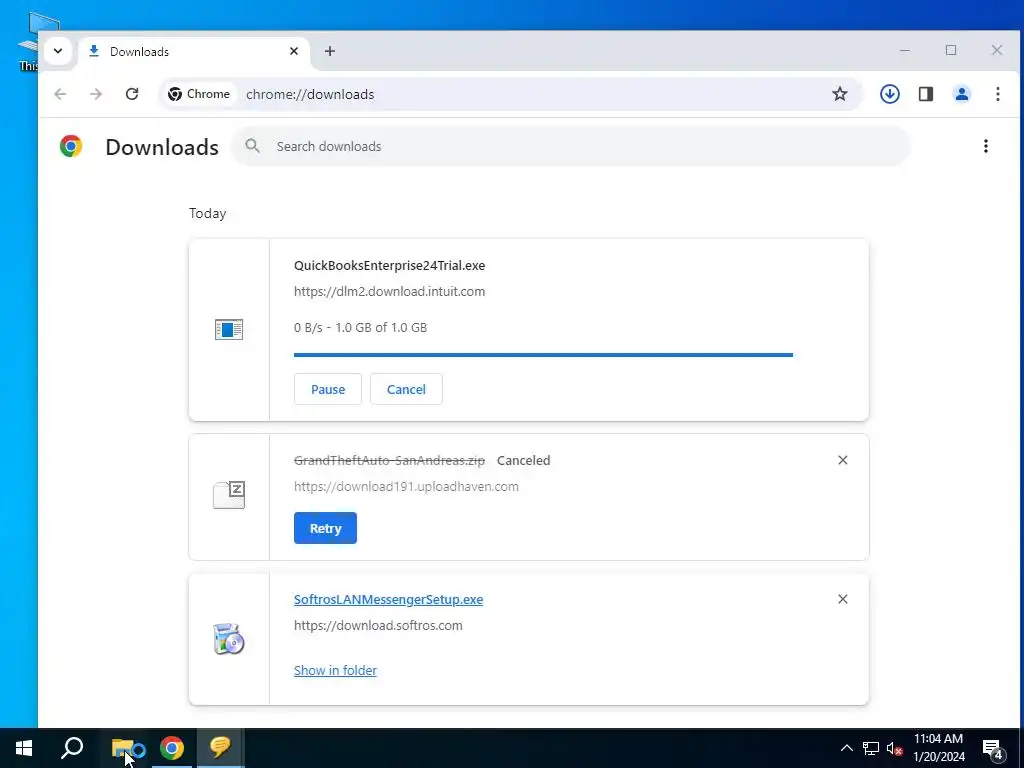This screenshot has width=1024, height=768.
Task: Click the Chrome logo beside Downloads
Action: coord(71,146)
